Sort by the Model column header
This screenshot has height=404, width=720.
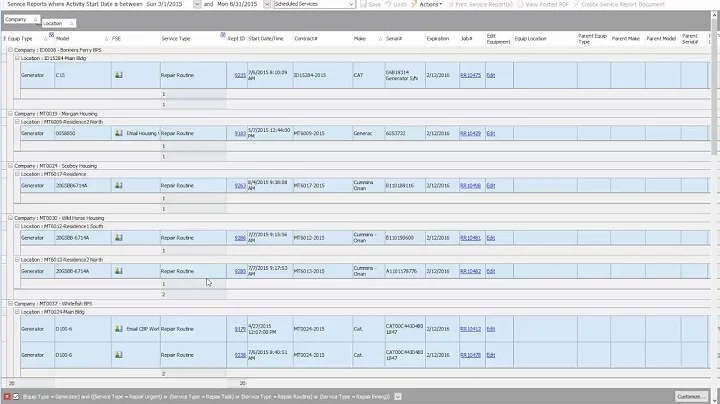pyautogui.click(x=82, y=39)
